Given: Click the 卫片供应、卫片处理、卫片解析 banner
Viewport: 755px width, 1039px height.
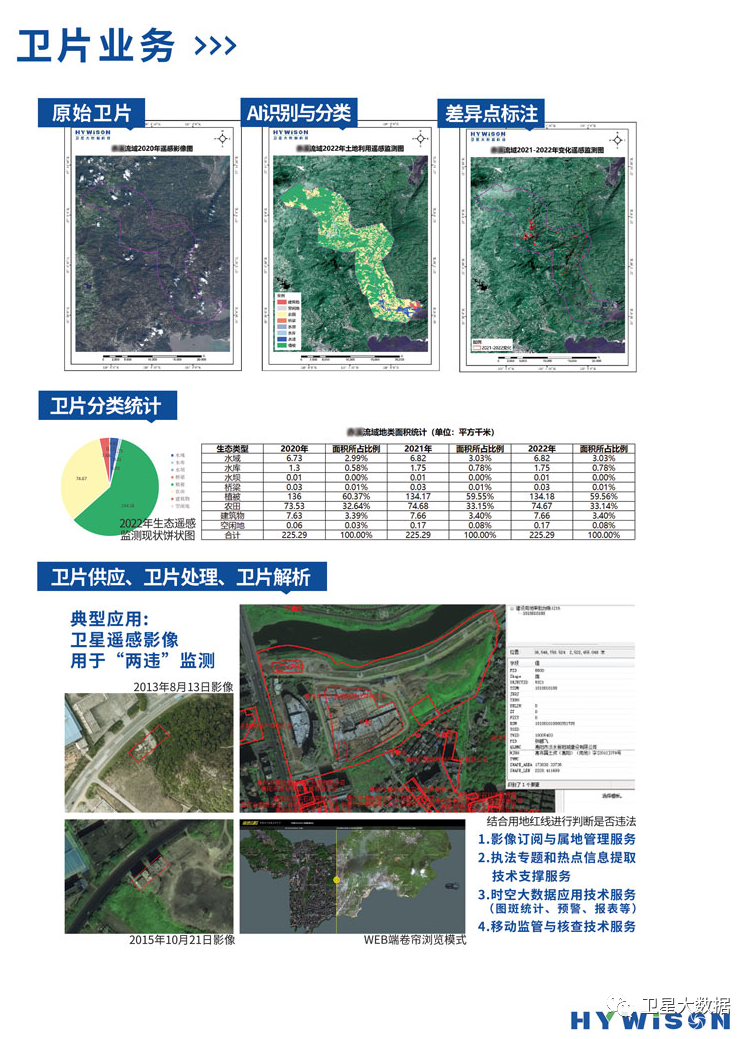Looking at the screenshot, I should click(180, 577).
